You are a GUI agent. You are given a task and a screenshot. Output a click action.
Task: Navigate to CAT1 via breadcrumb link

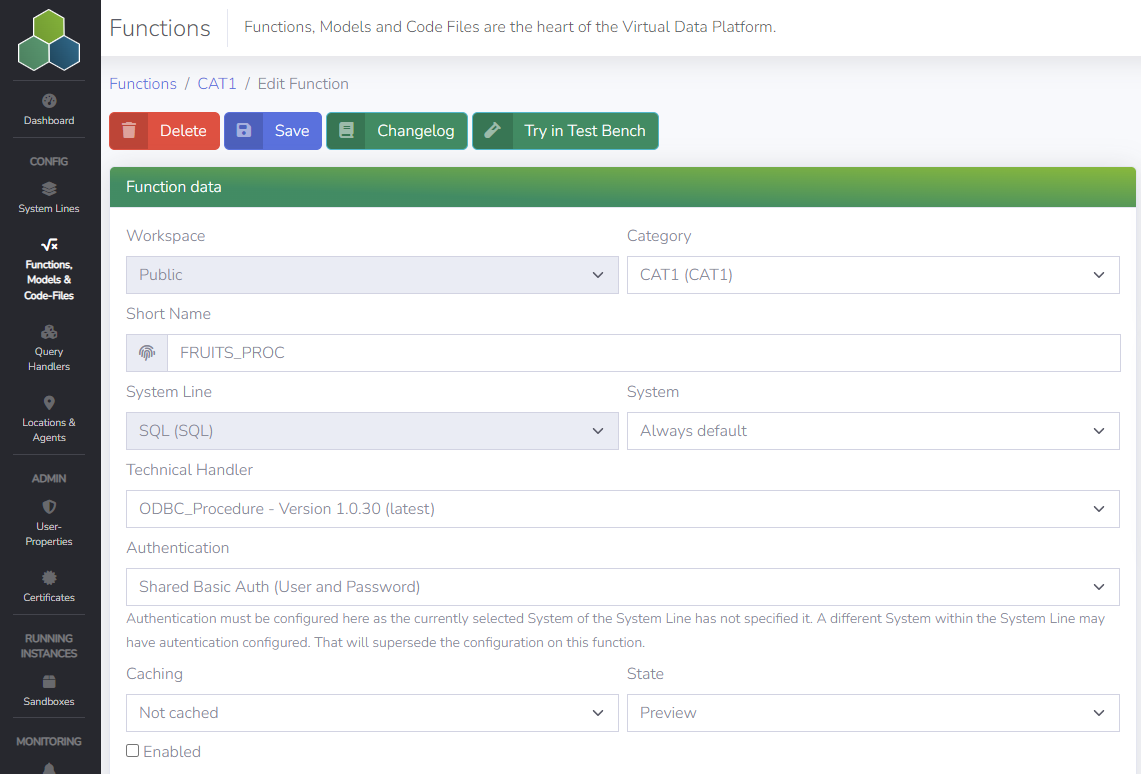click(217, 83)
